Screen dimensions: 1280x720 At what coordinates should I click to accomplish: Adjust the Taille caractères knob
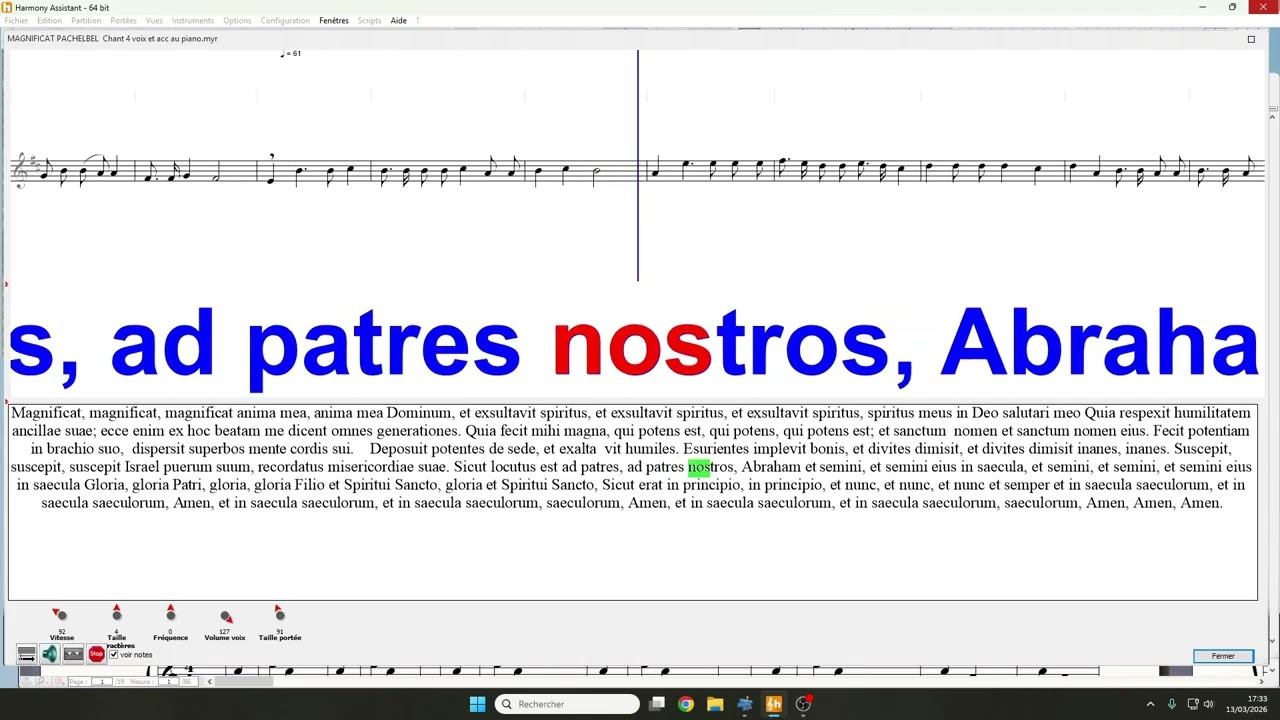coord(117,614)
